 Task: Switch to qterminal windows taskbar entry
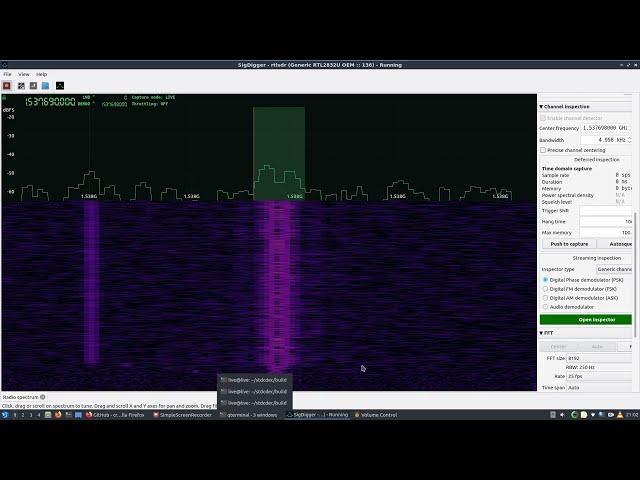pyautogui.click(x=249, y=415)
